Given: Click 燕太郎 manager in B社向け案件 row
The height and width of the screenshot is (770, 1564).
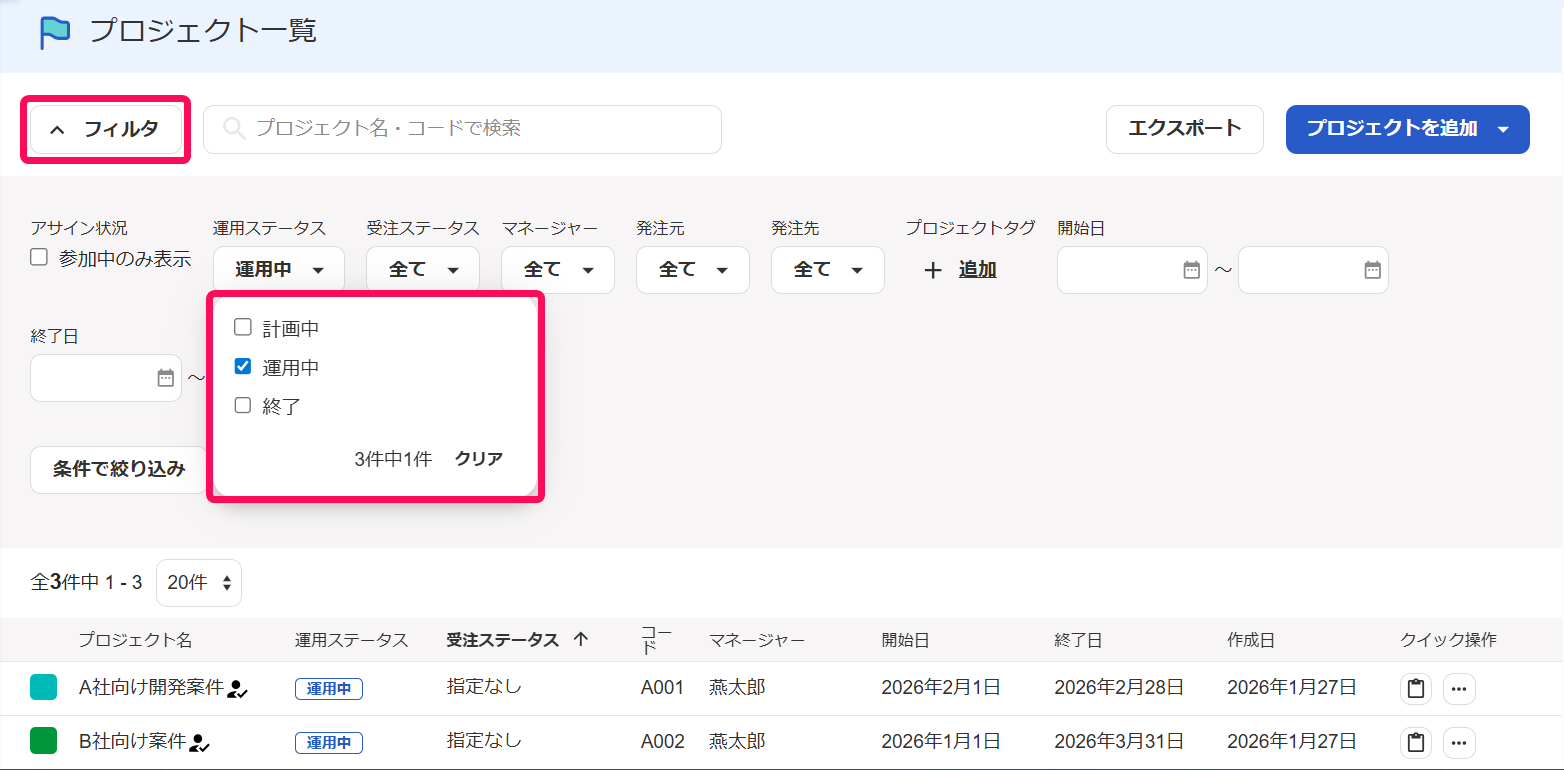Looking at the screenshot, I should click(738, 742).
